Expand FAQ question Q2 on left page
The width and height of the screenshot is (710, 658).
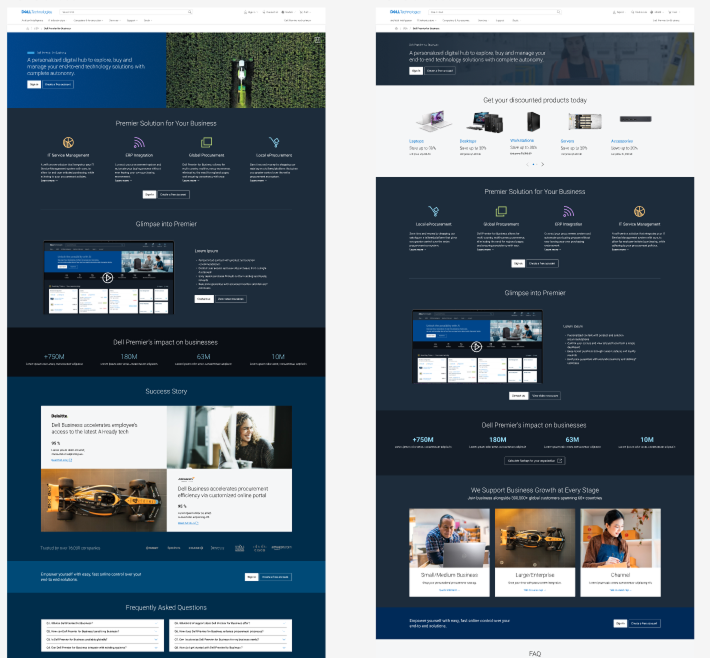coord(102,631)
